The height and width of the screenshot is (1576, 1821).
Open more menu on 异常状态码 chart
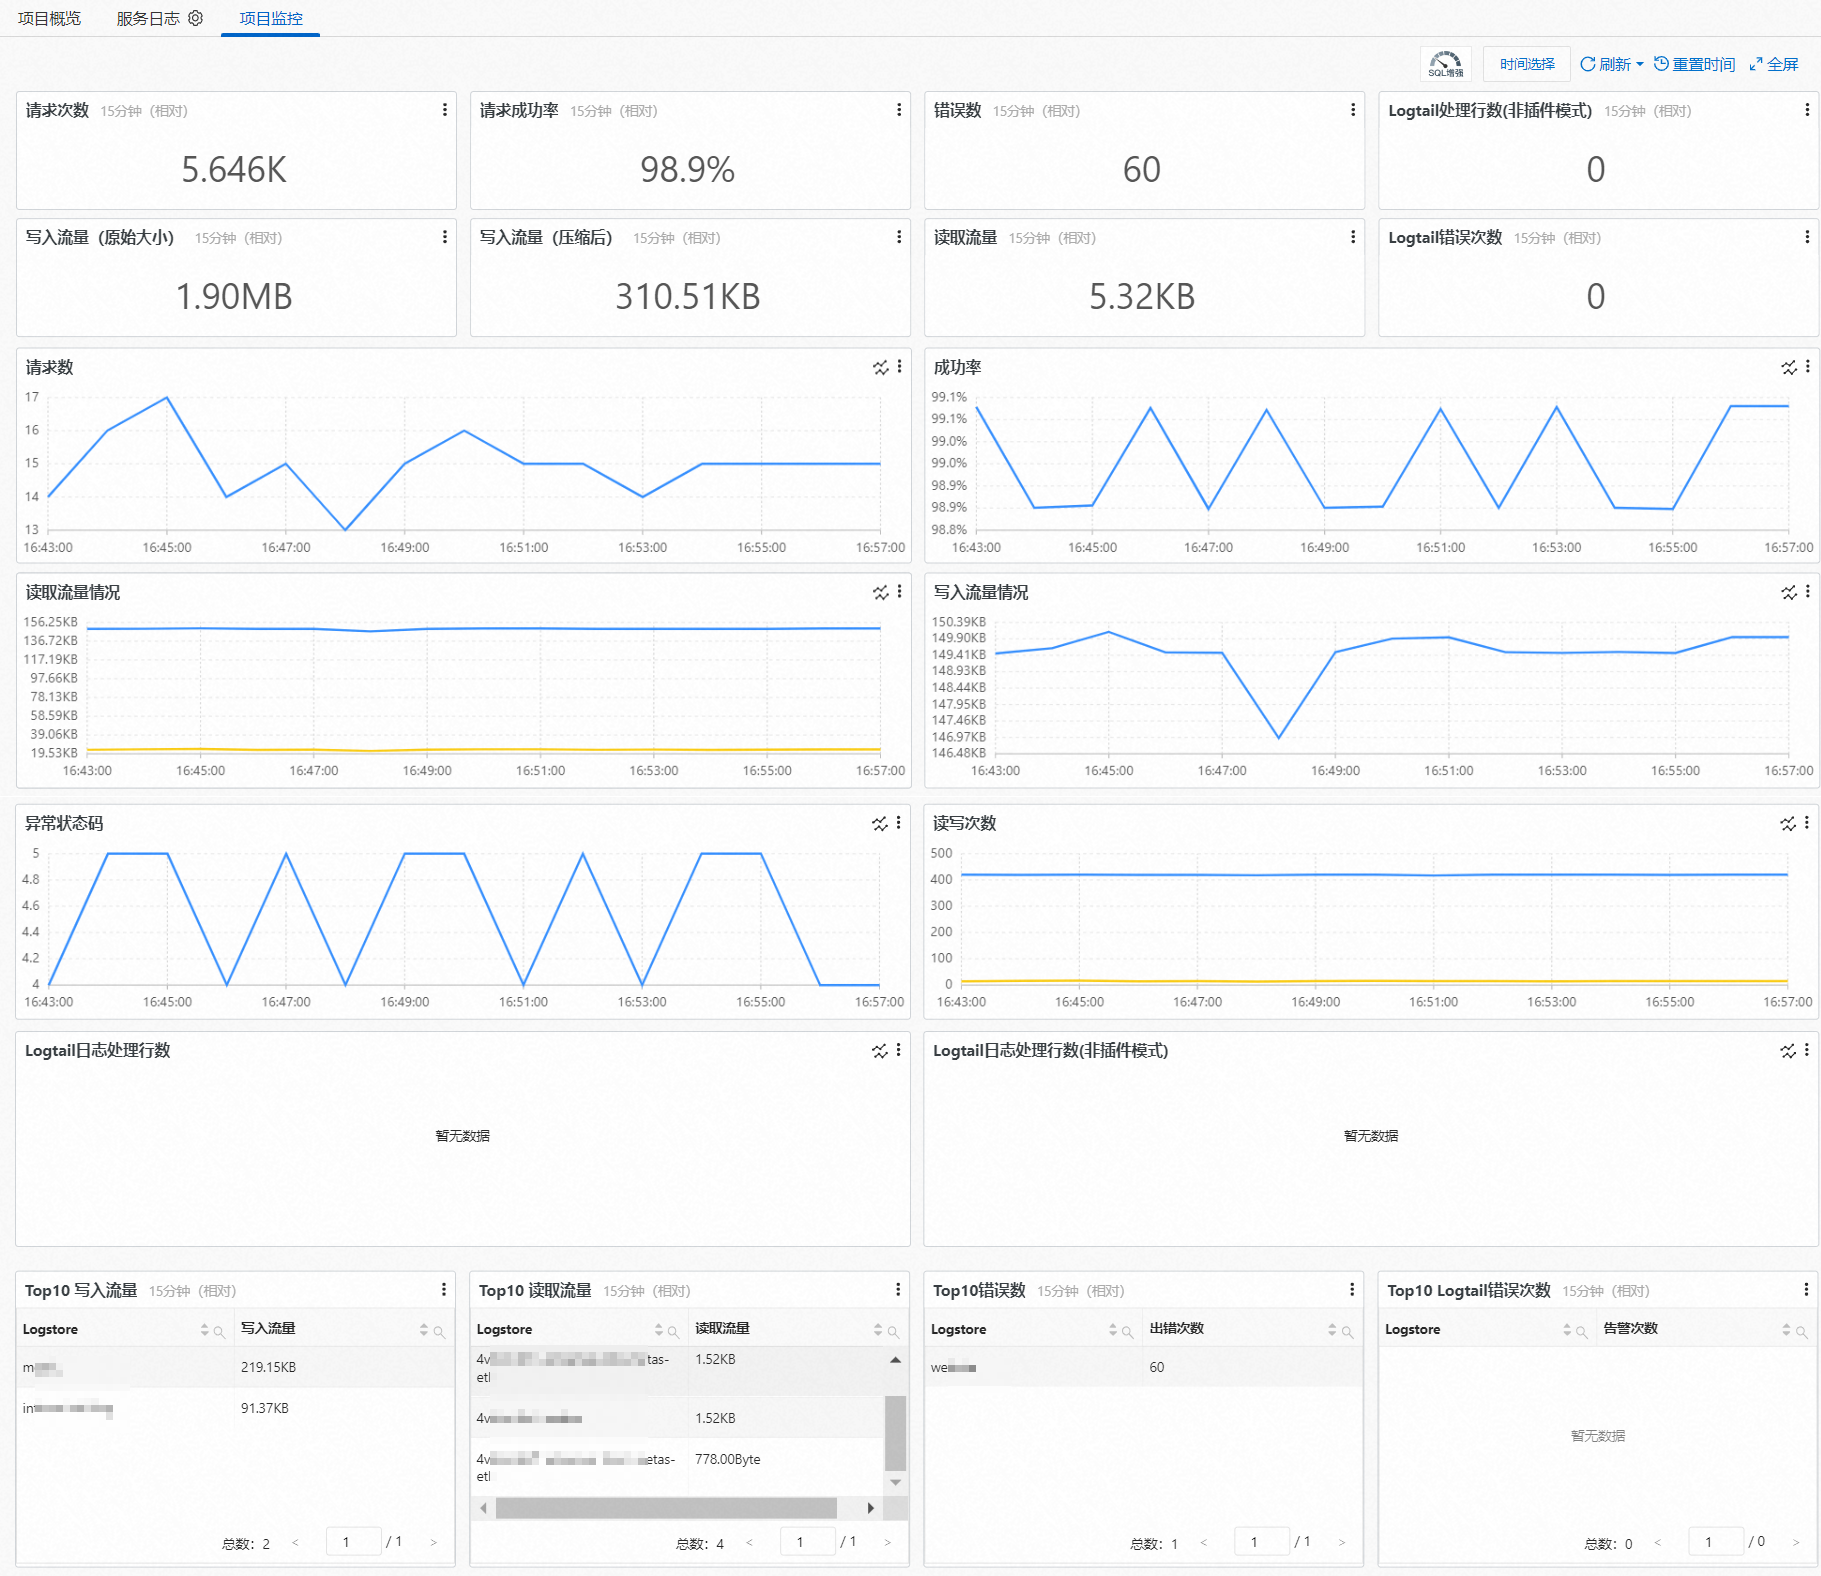[899, 823]
